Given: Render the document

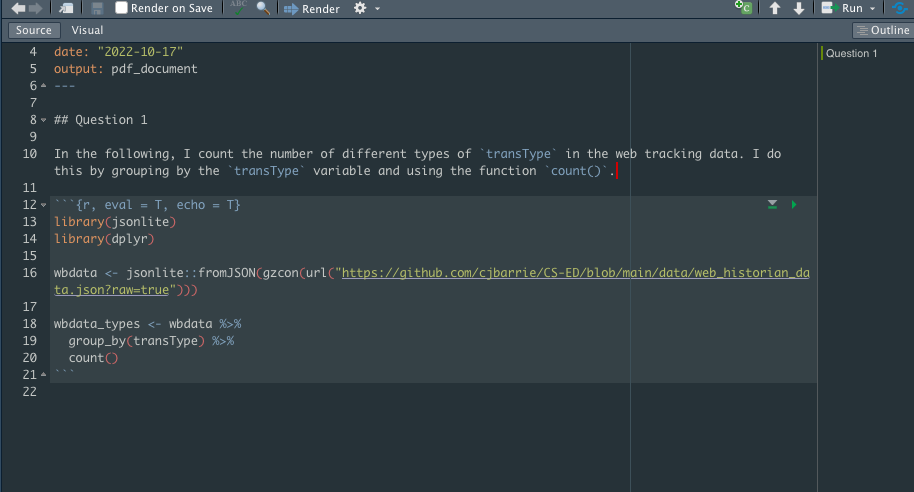Looking at the screenshot, I should pos(311,9).
